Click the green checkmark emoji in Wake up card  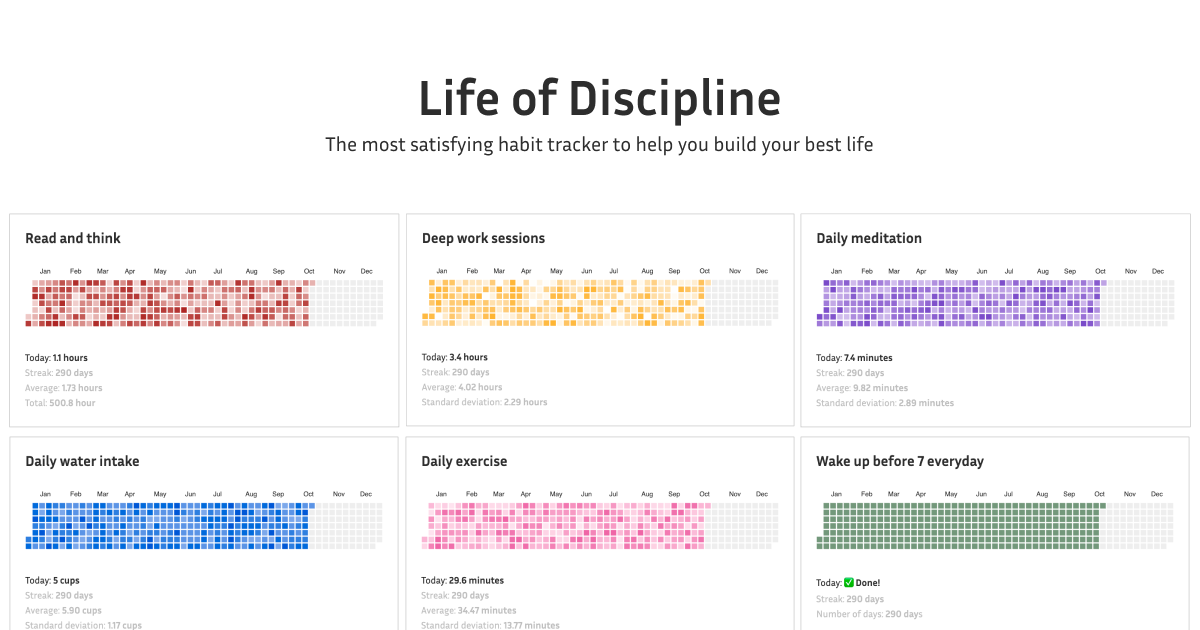[850, 581]
